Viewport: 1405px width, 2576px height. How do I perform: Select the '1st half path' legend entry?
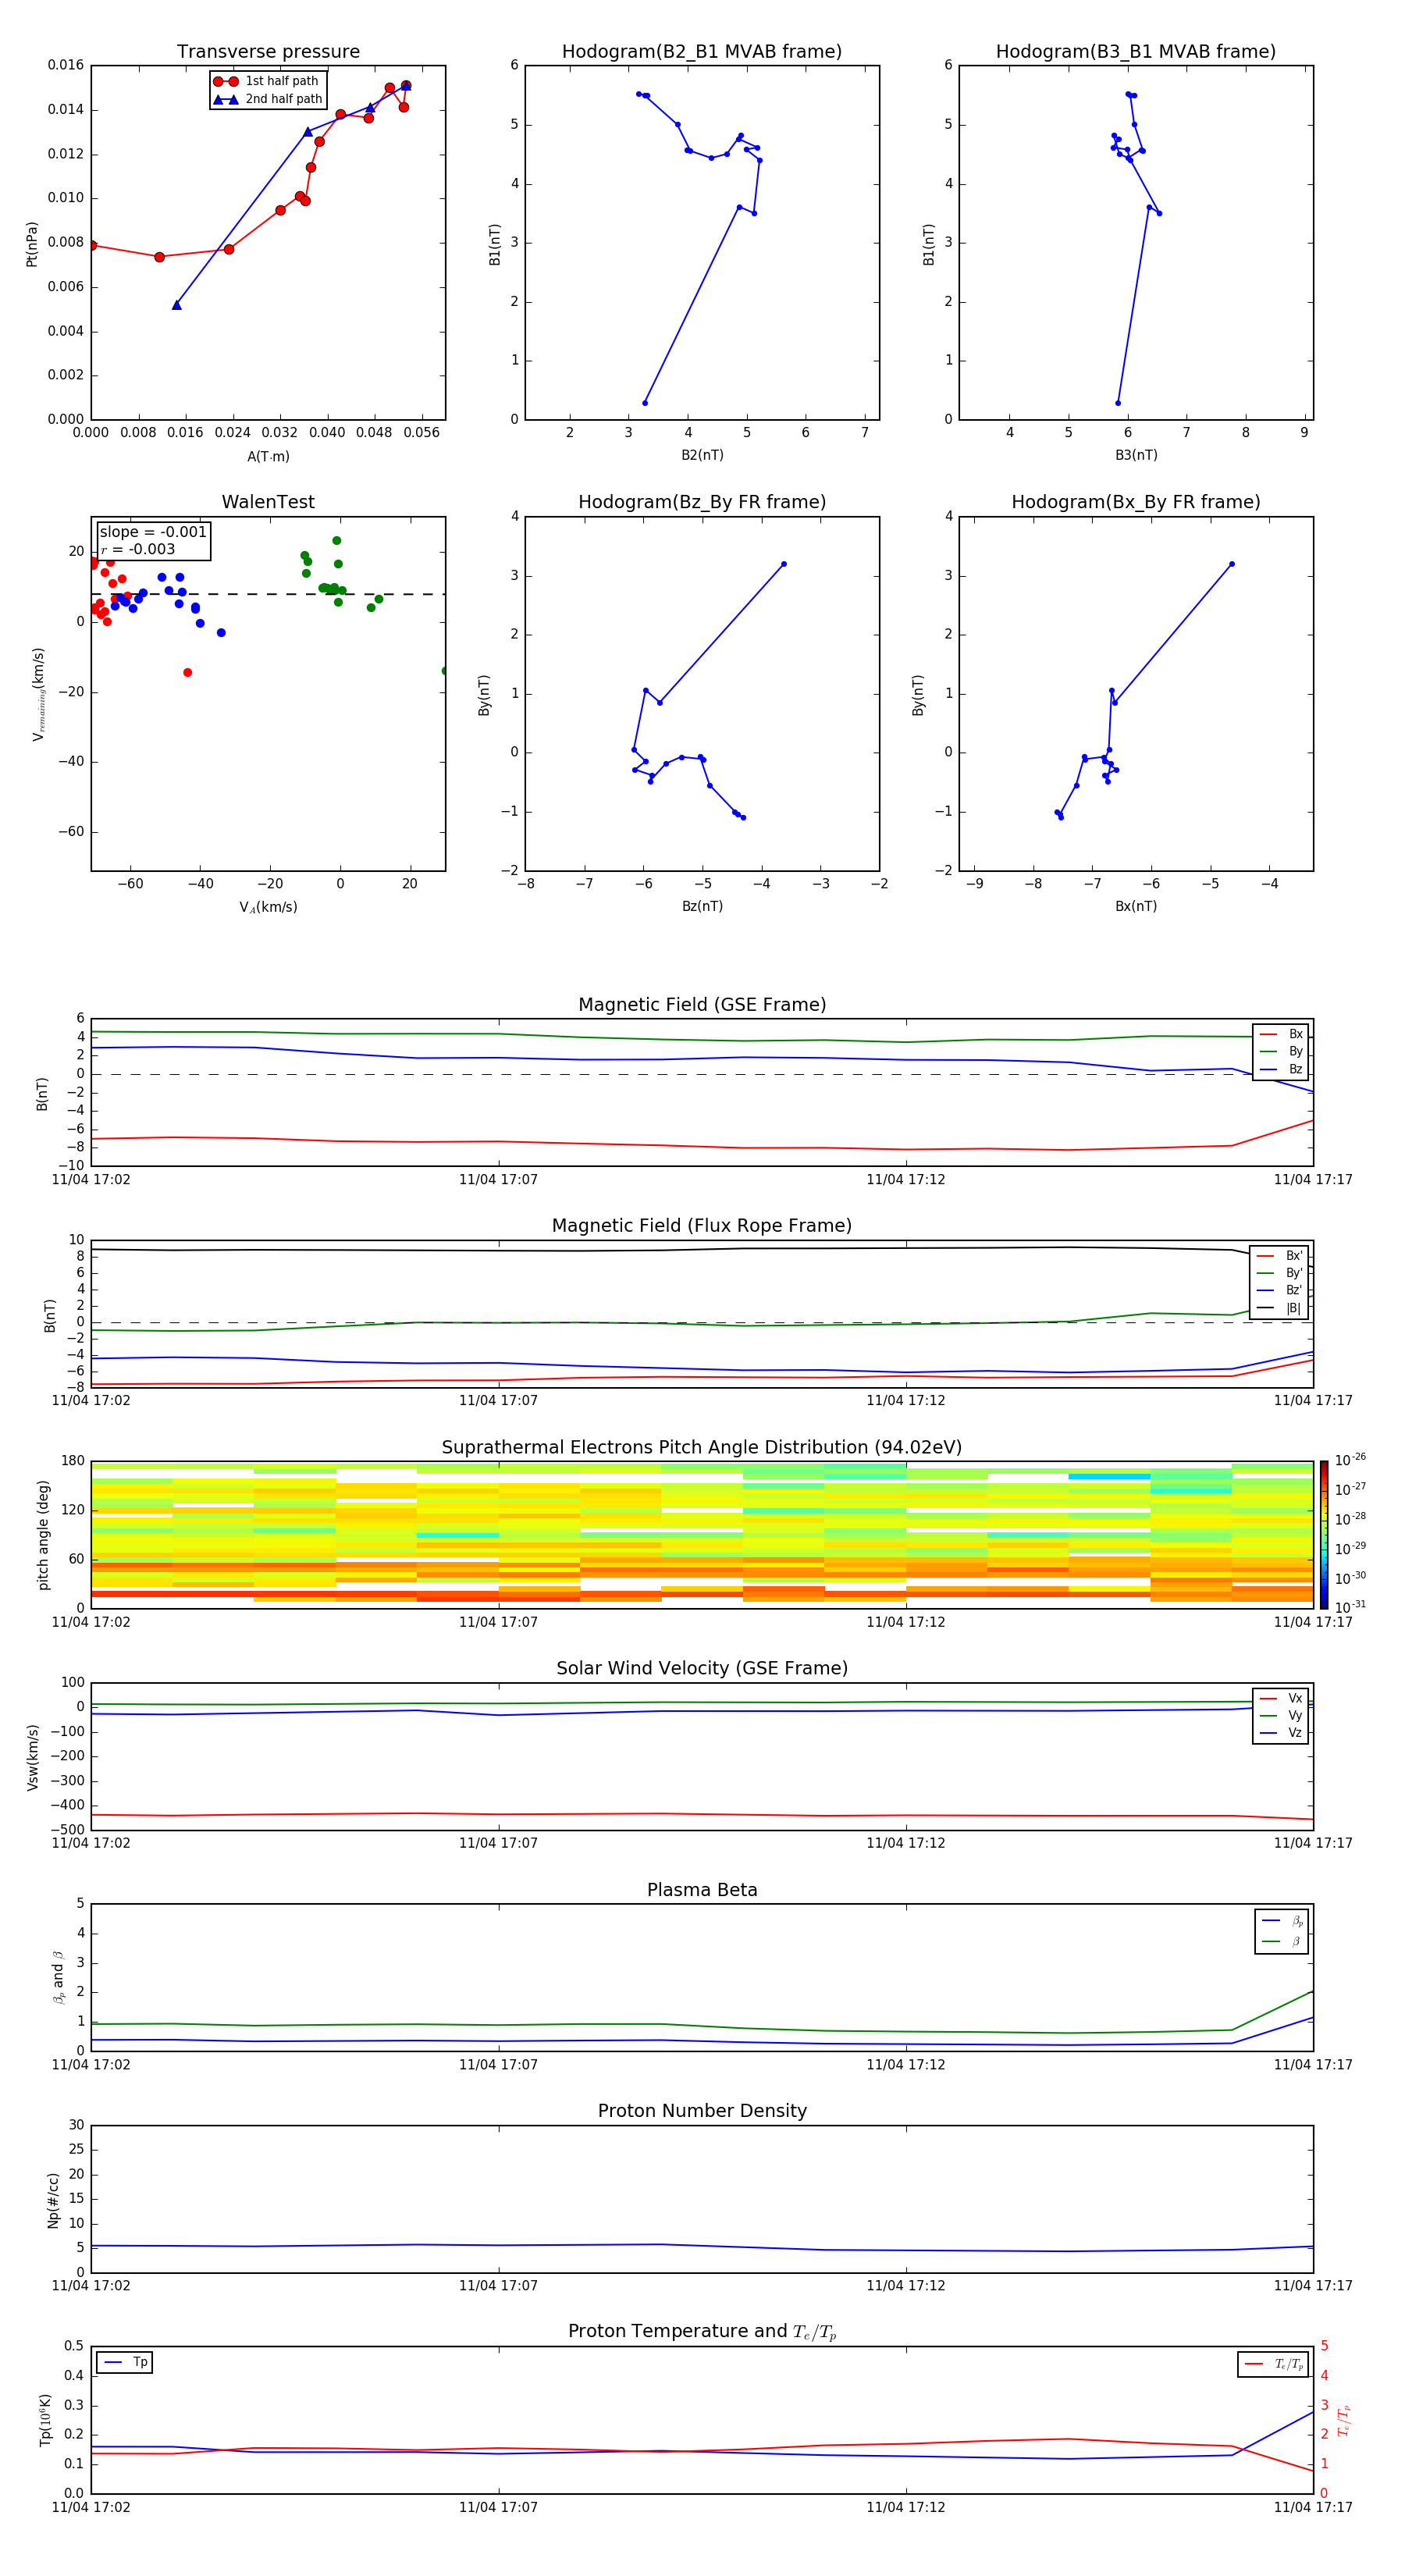[267, 81]
